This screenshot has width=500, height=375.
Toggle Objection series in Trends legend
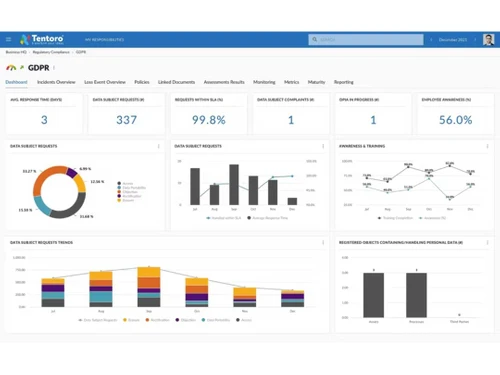[186, 320]
